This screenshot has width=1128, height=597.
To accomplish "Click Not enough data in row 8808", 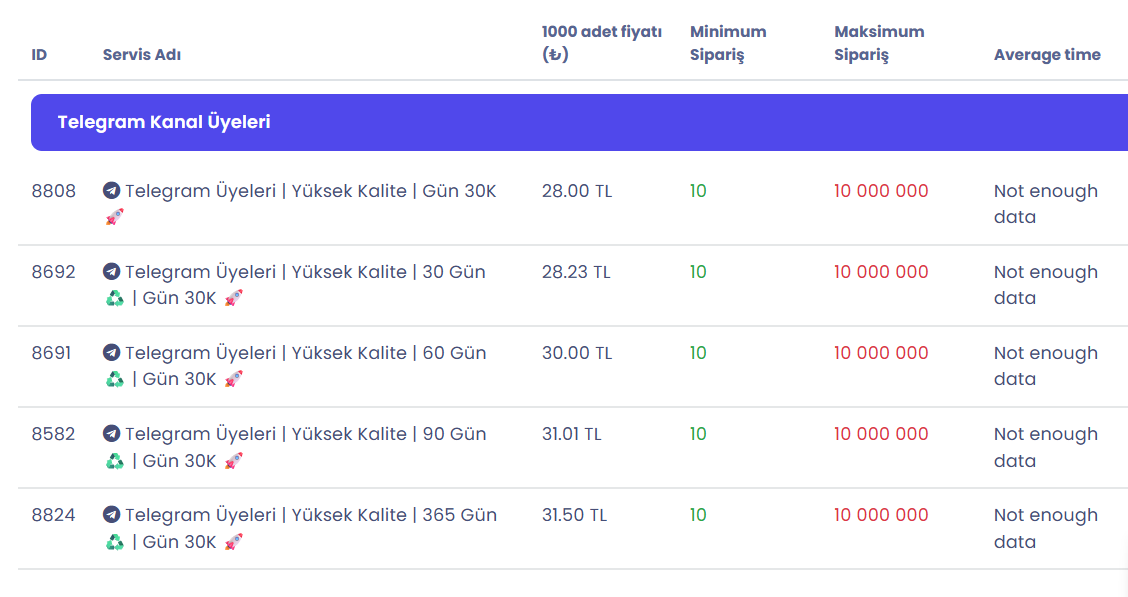I will tap(1046, 204).
